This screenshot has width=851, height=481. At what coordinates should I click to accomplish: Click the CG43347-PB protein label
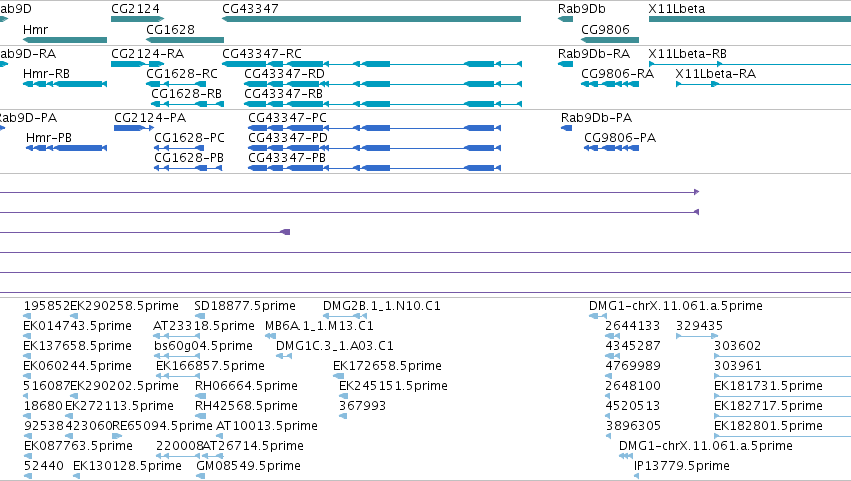click(x=287, y=157)
